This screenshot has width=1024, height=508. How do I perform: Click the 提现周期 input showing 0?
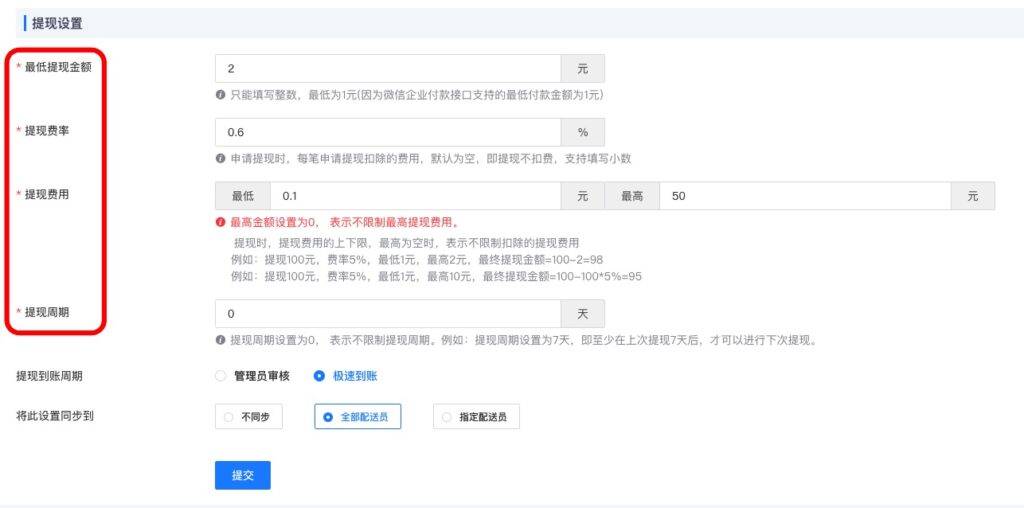tap(388, 314)
